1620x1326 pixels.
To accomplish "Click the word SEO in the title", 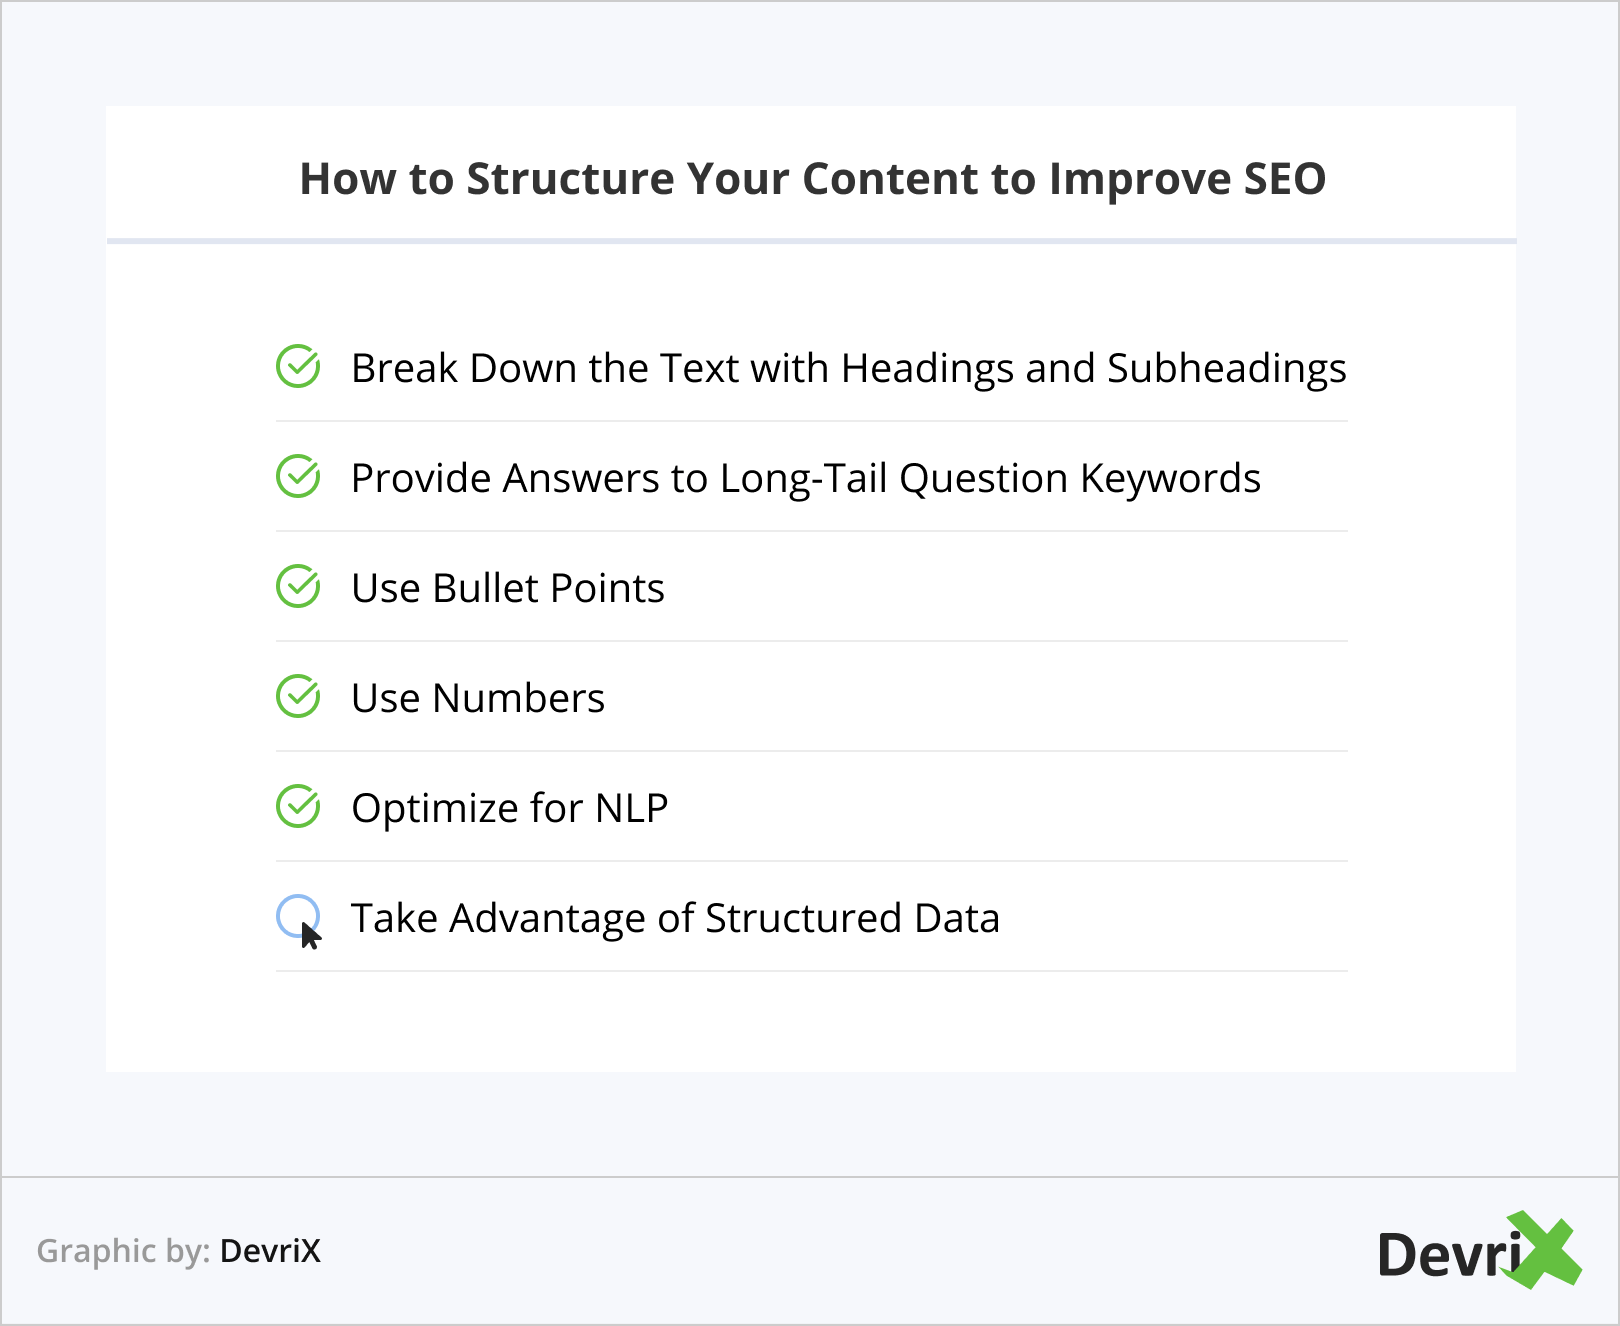I will 1284,179.
